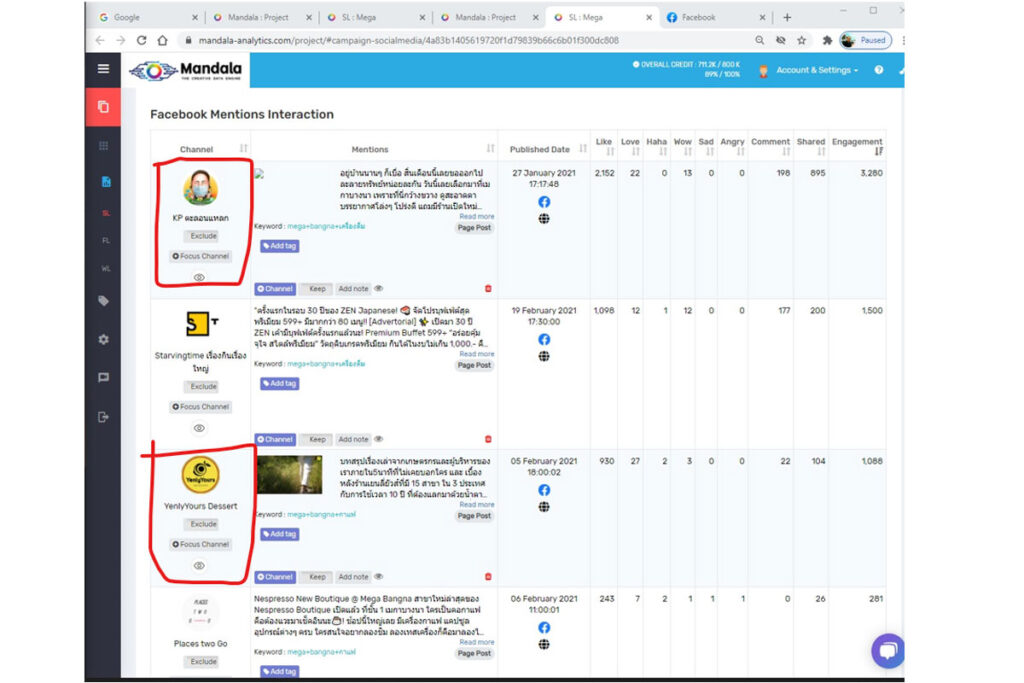
Task: Toggle eye icon beside Add note in YenlyYours row
Action: (x=379, y=577)
